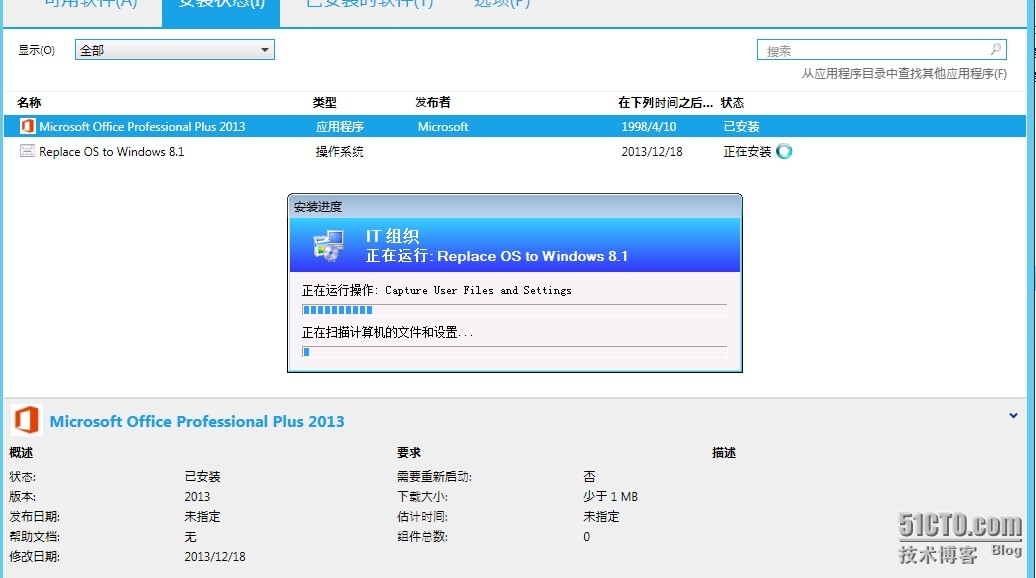Click the 已安装 status cell in the Office row
The height and width of the screenshot is (578, 1036).
[x=741, y=126]
